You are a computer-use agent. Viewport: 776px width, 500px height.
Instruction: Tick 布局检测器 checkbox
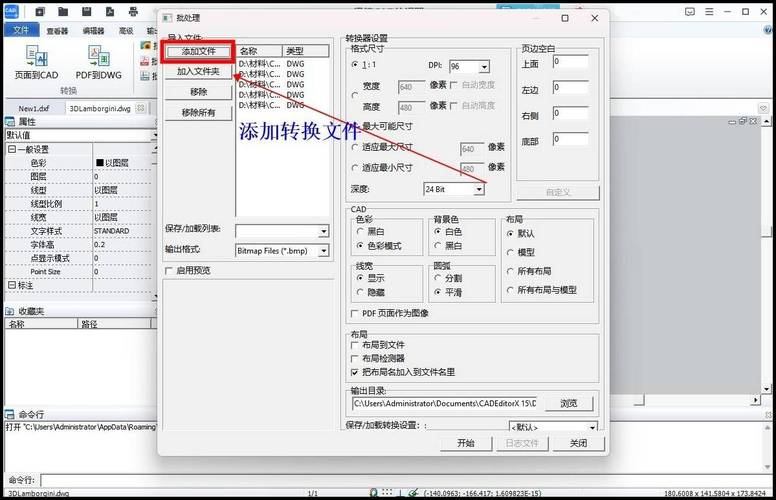tap(354, 358)
